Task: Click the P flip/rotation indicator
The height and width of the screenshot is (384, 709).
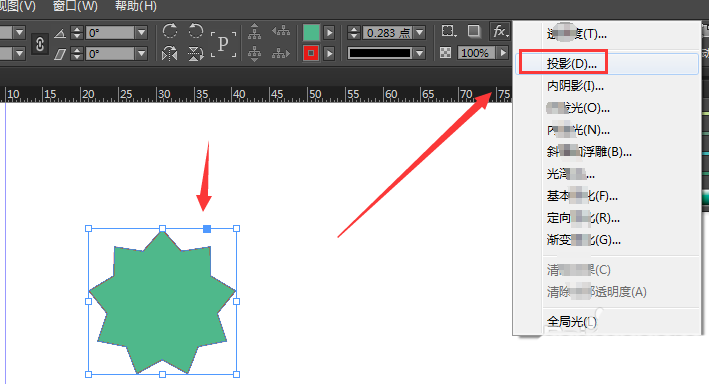Action: 223,44
